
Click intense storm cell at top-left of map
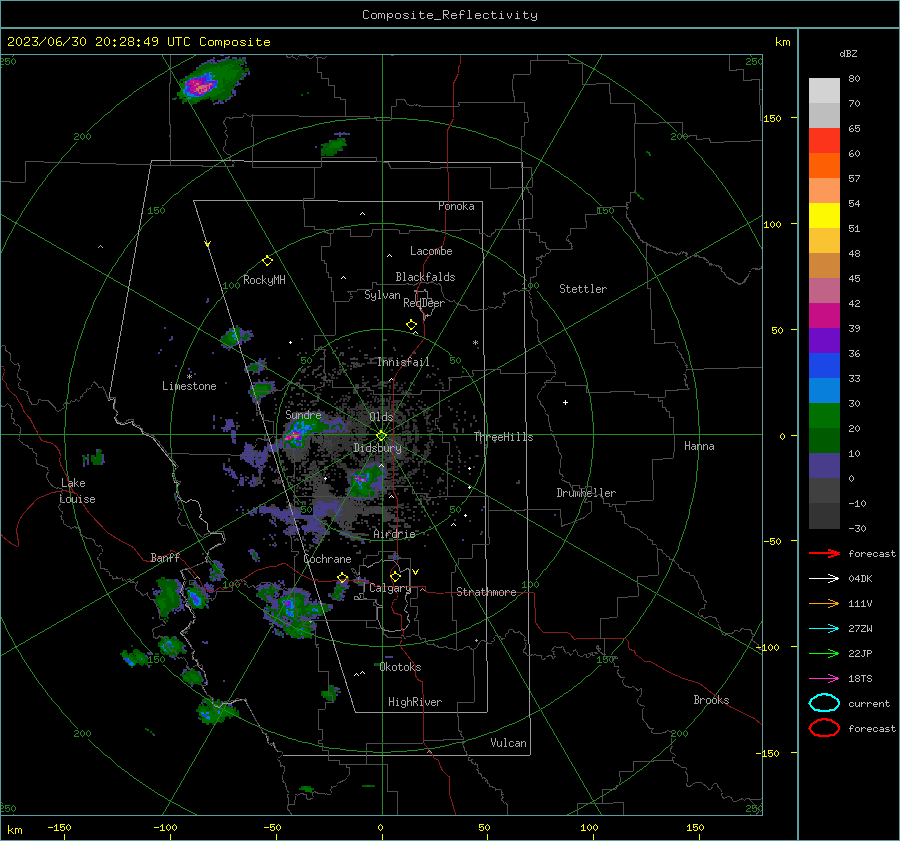pyautogui.click(x=211, y=82)
